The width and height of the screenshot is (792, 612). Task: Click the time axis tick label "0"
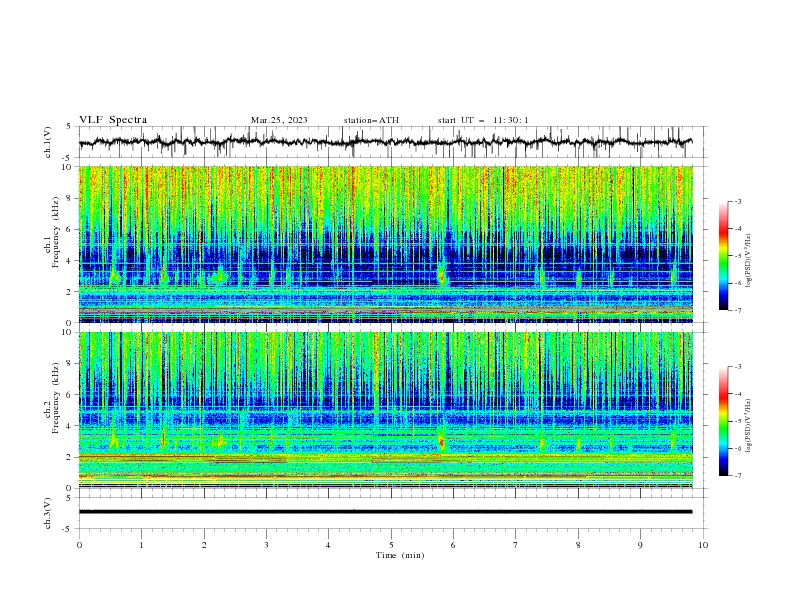point(79,545)
